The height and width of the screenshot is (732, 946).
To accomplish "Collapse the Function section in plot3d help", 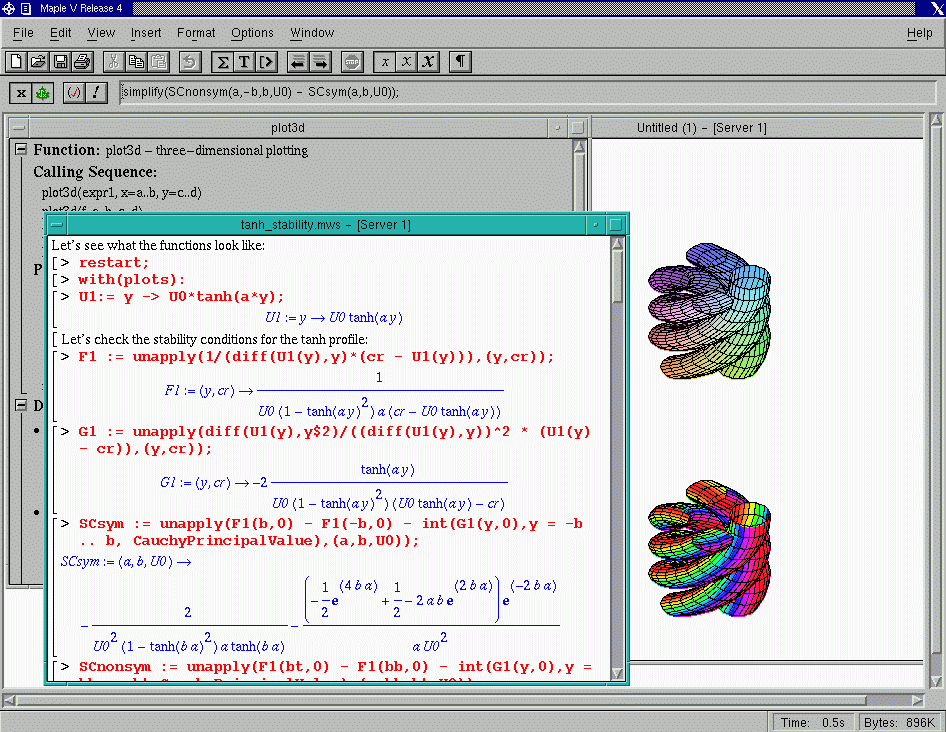I will click(x=20, y=150).
